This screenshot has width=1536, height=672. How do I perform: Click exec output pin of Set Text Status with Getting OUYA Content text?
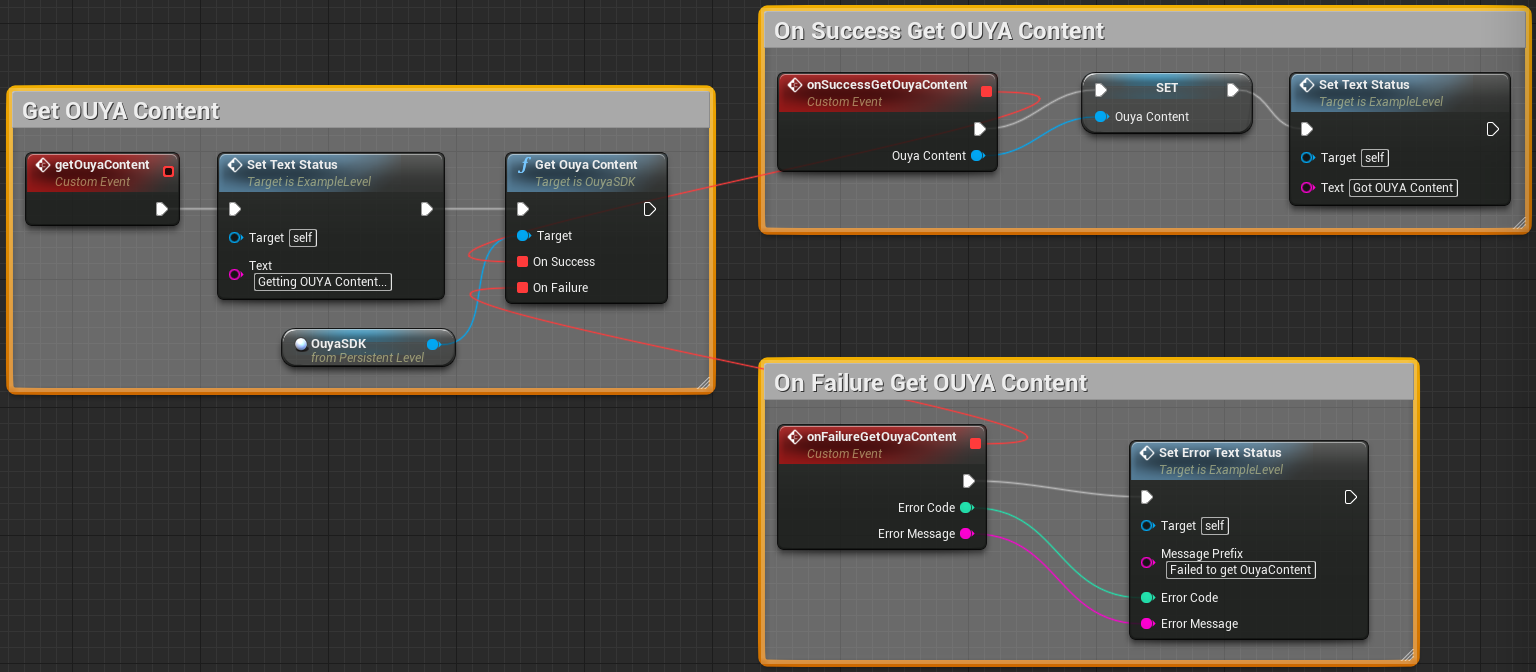click(427, 209)
